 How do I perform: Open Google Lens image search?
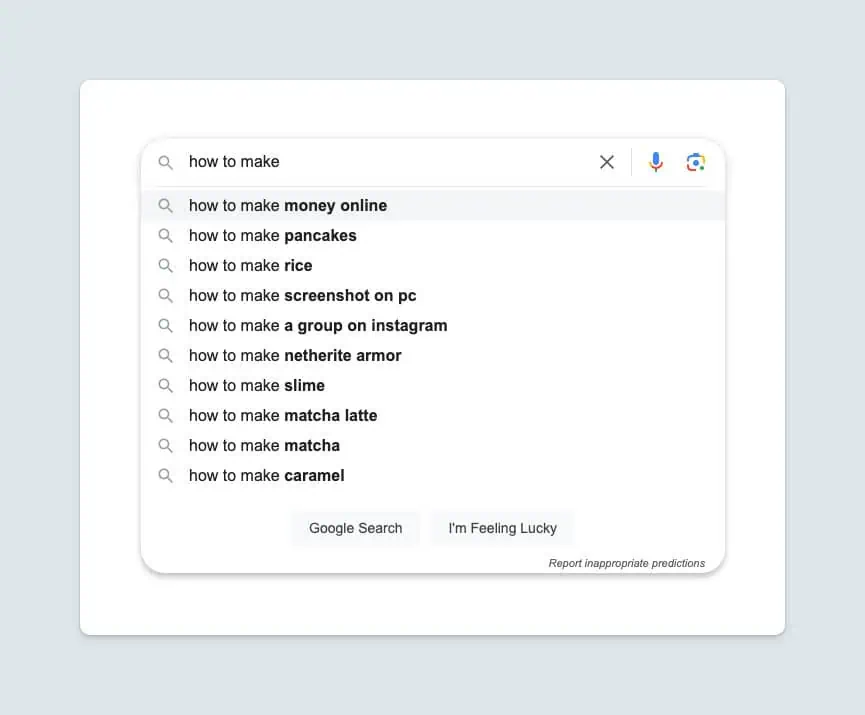tap(696, 162)
